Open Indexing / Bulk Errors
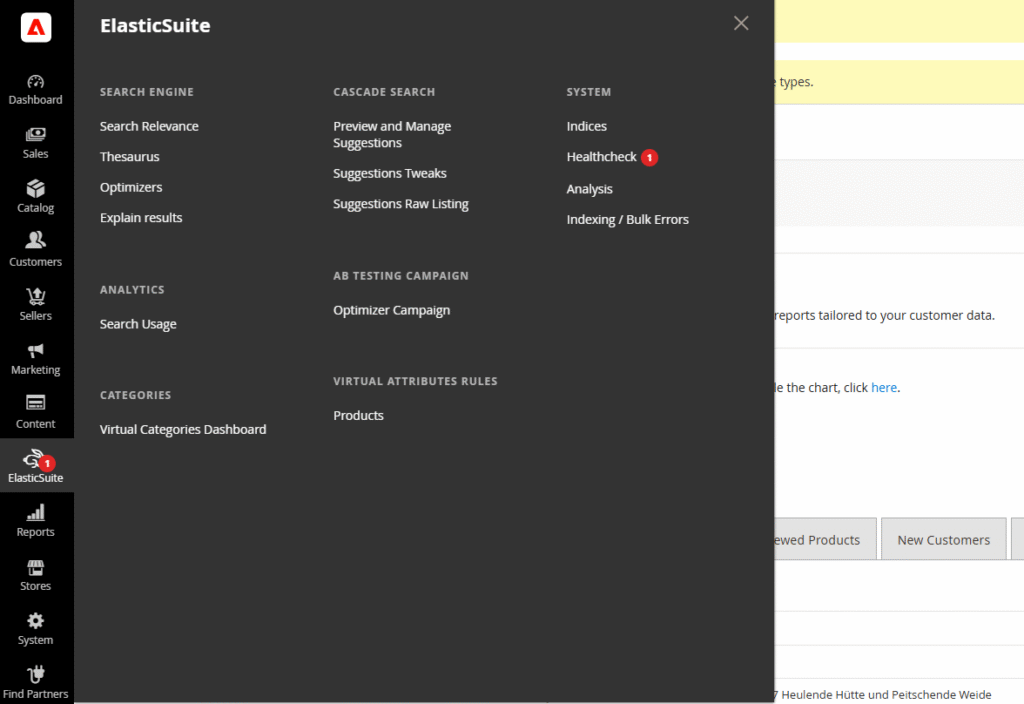This screenshot has height=704, width=1024. (627, 219)
